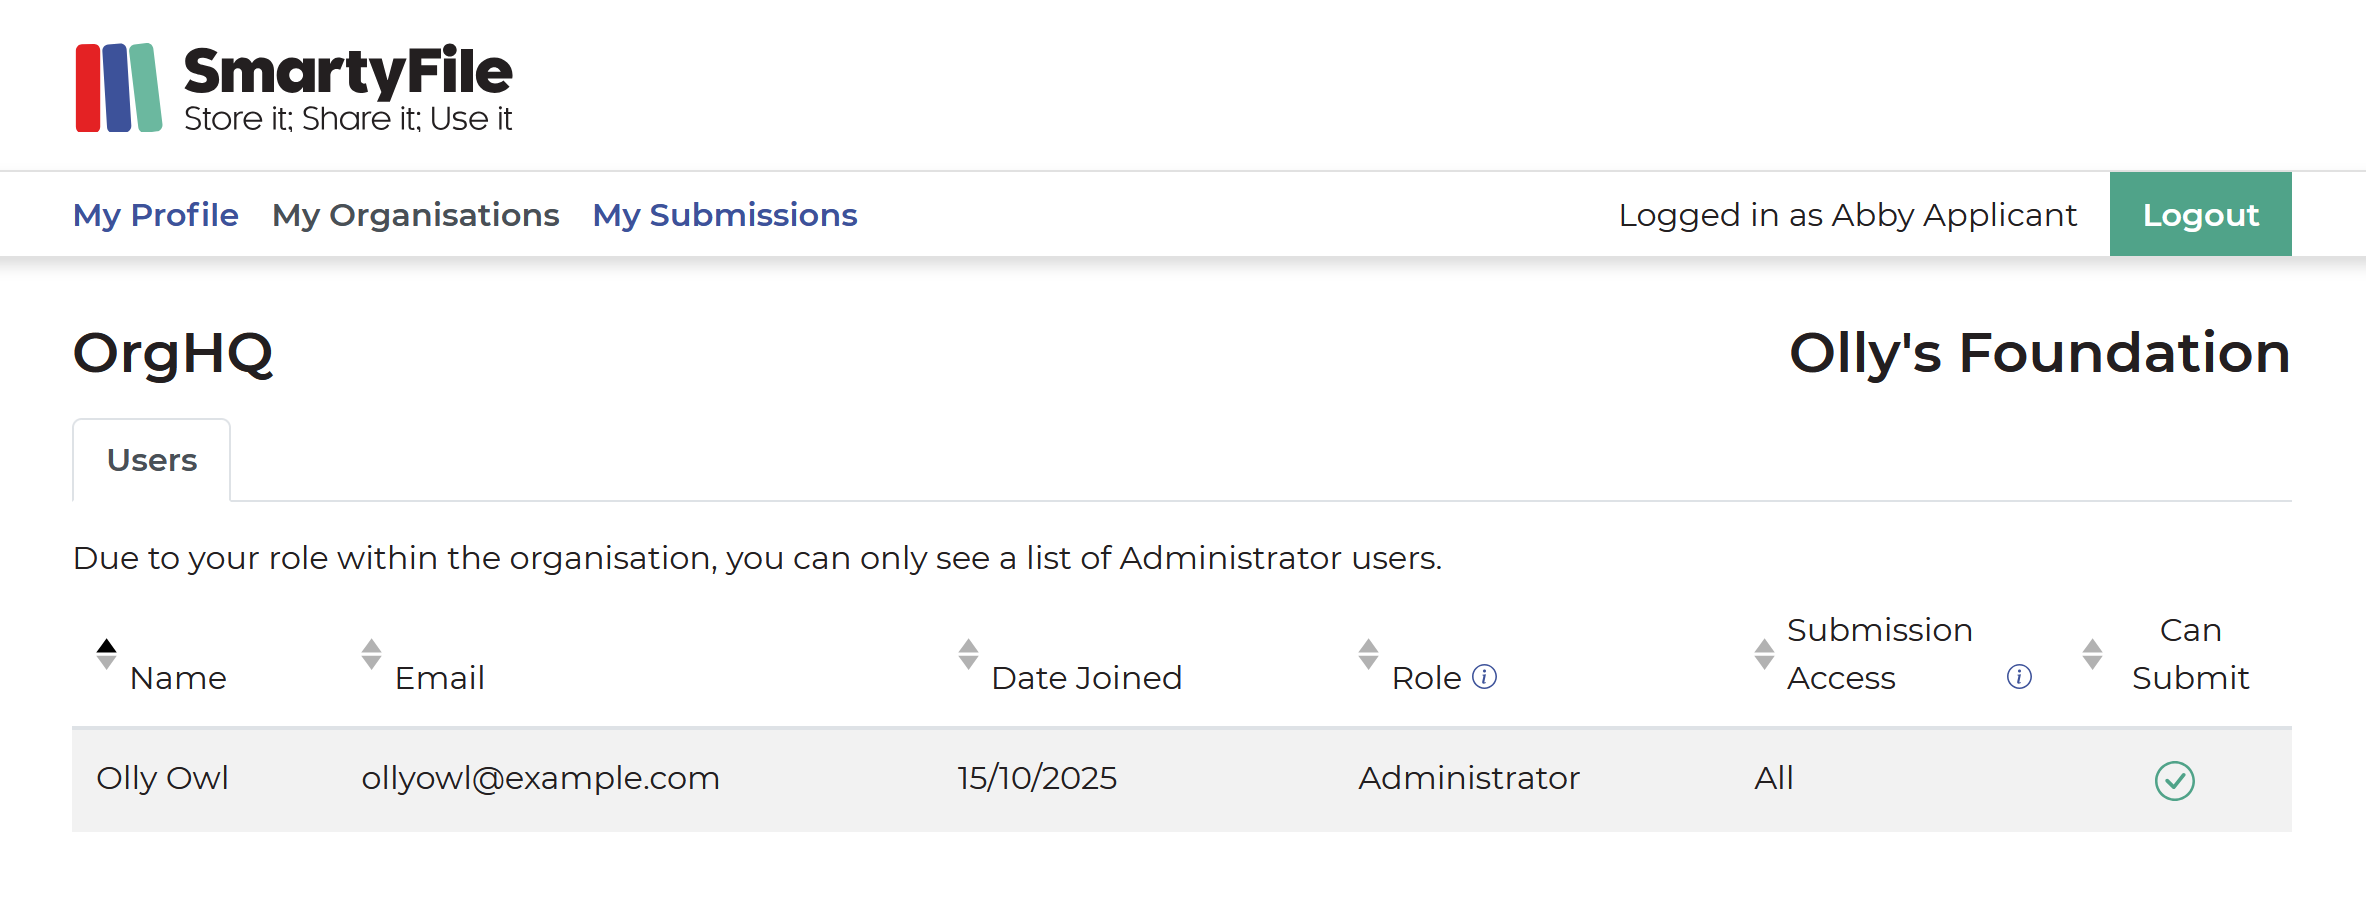
Task: Open the Role info tooltip icon
Action: 1485,677
